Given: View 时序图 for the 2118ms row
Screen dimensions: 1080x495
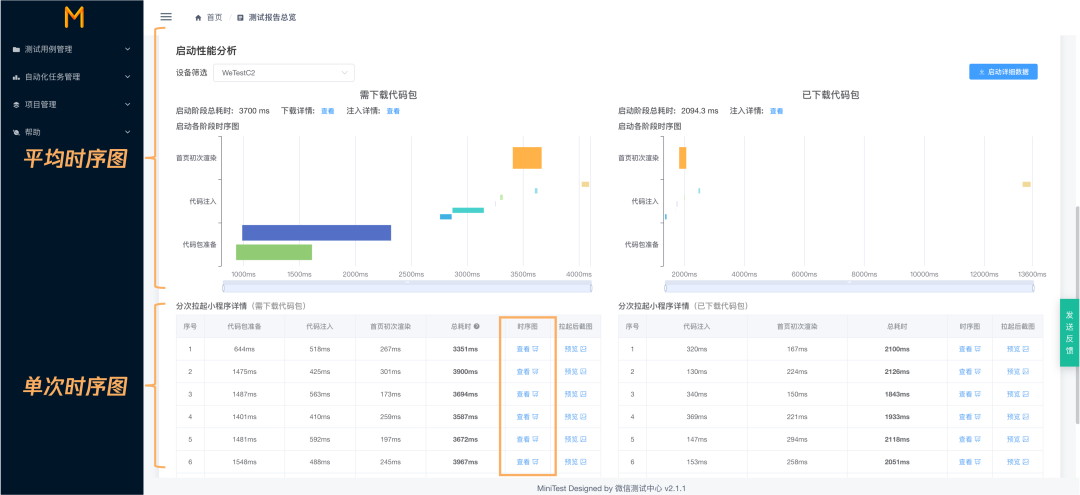Looking at the screenshot, I should click(x=969, y=439).
